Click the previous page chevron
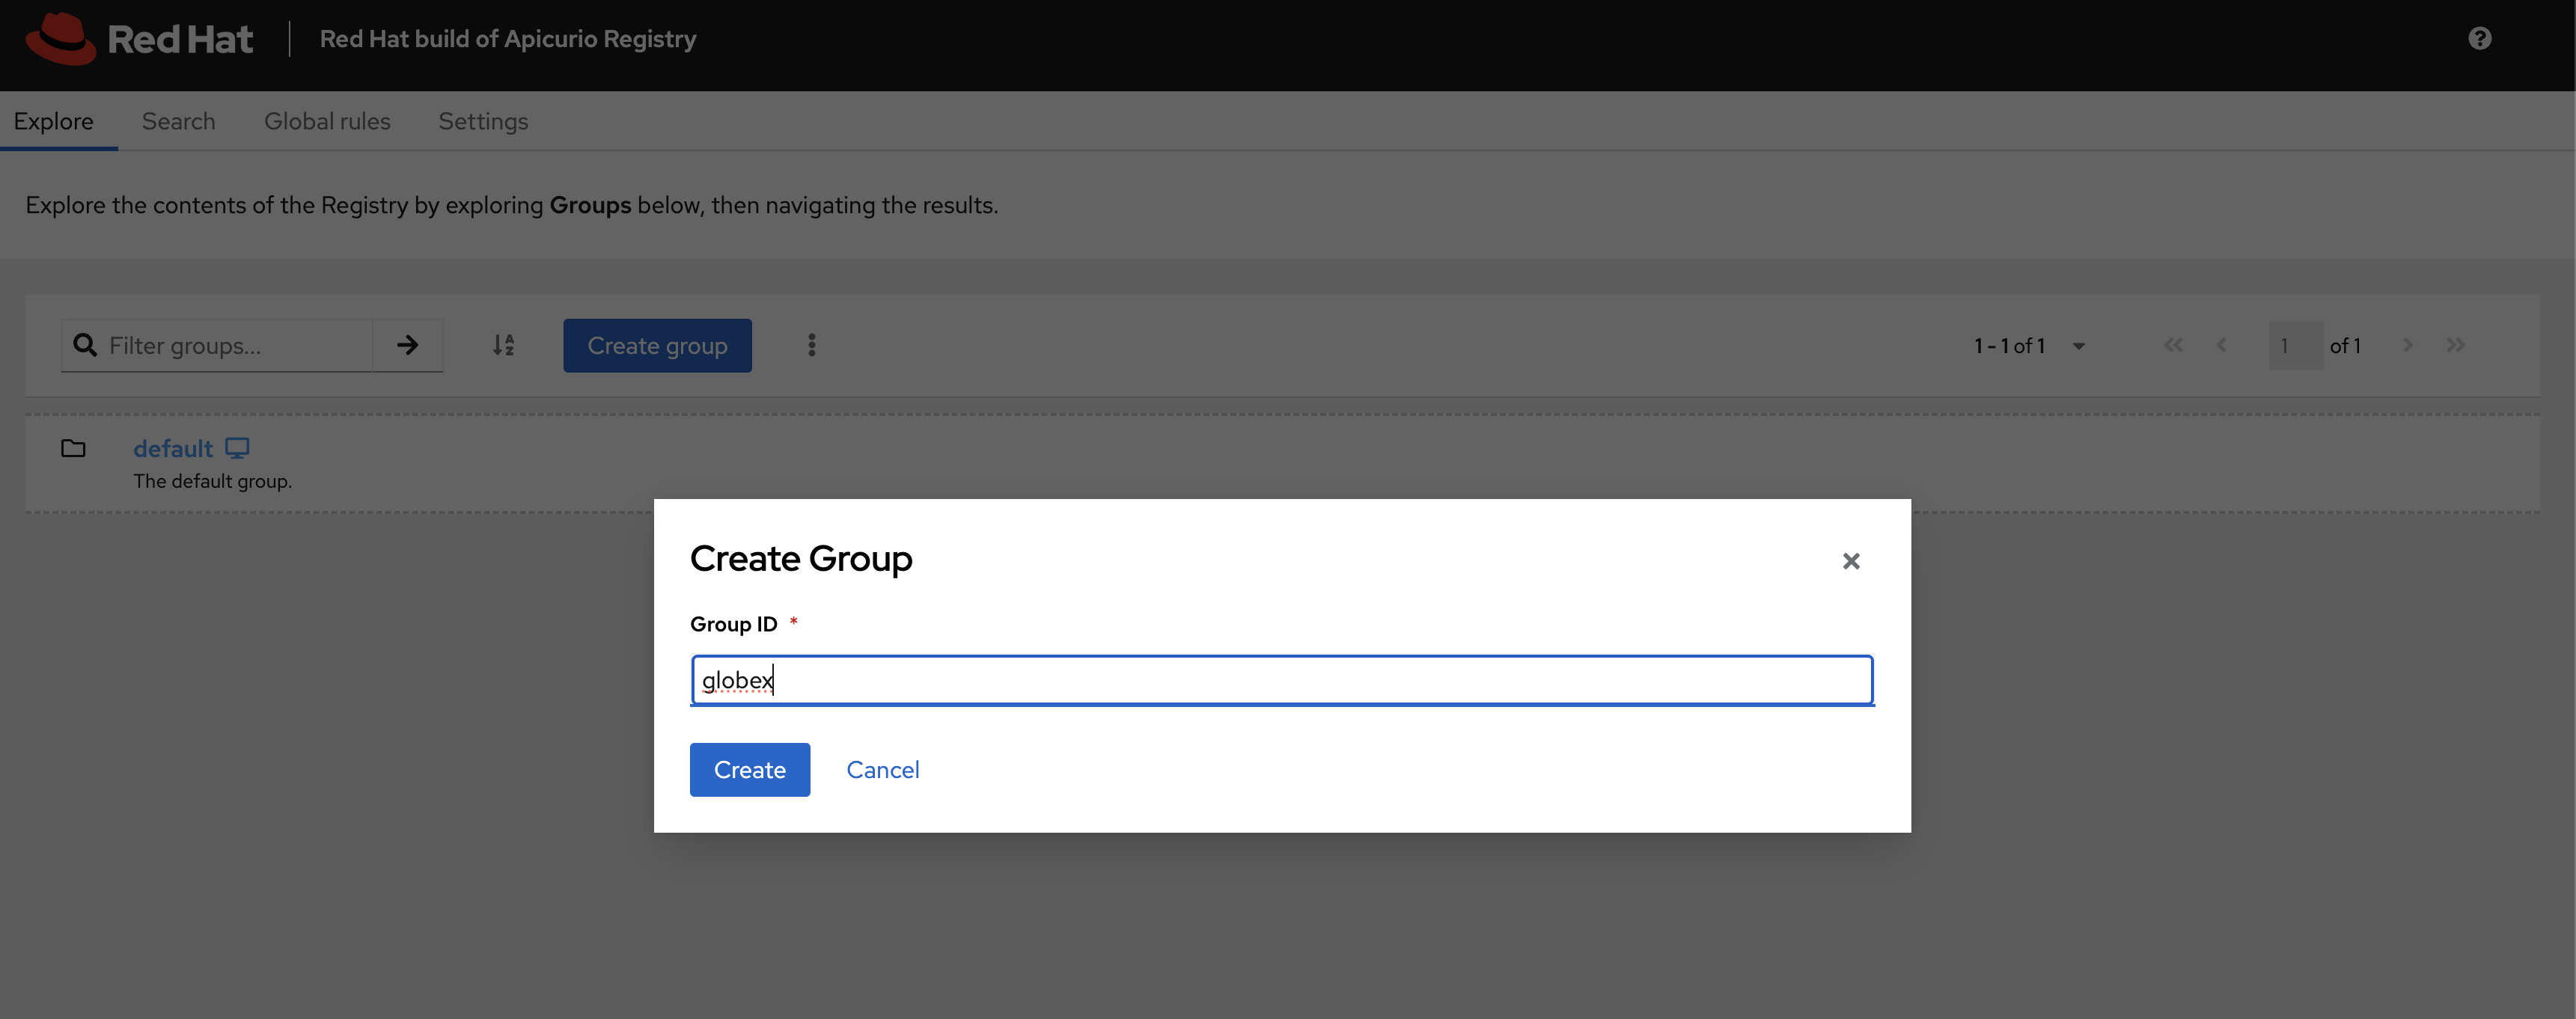Viewport: 2576px width, 1019px height. point(2222,345)
